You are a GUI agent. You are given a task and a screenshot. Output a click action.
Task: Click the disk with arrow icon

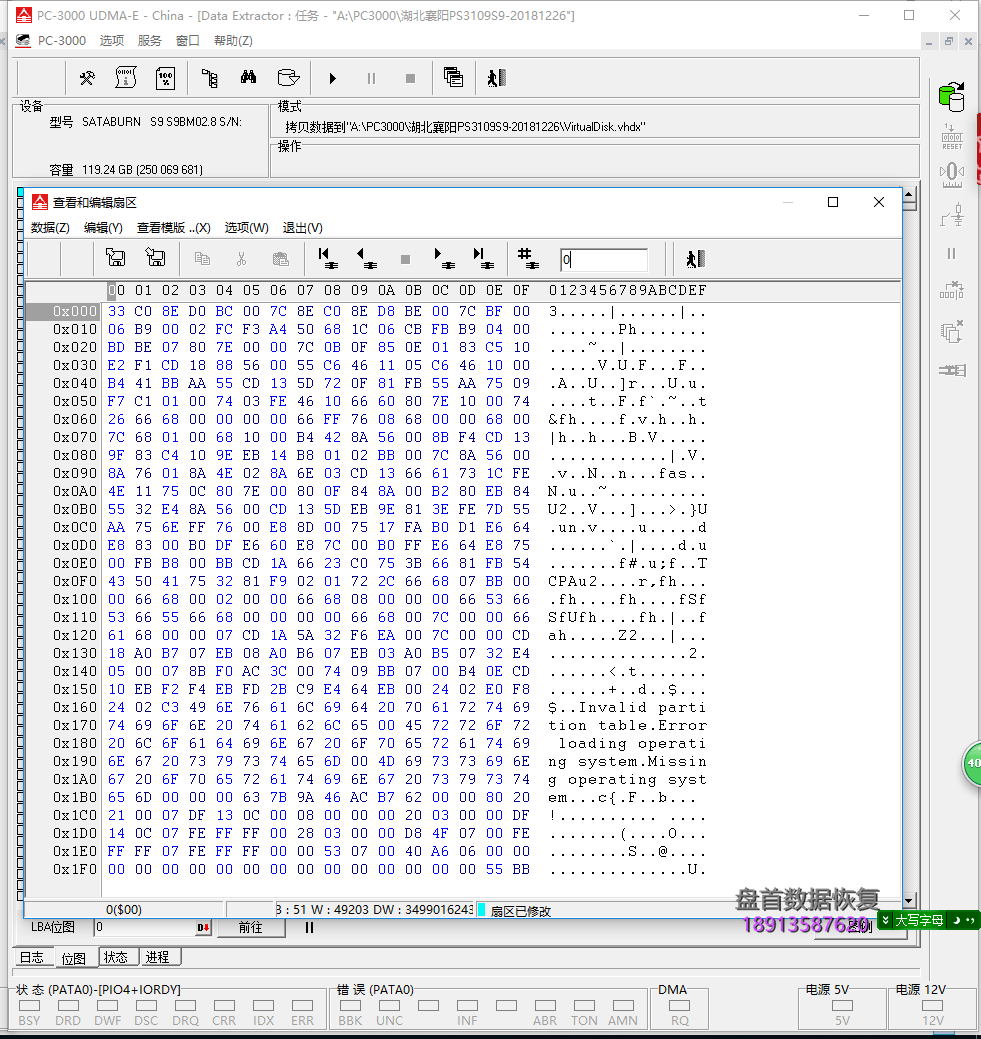[x=288, y=78]
